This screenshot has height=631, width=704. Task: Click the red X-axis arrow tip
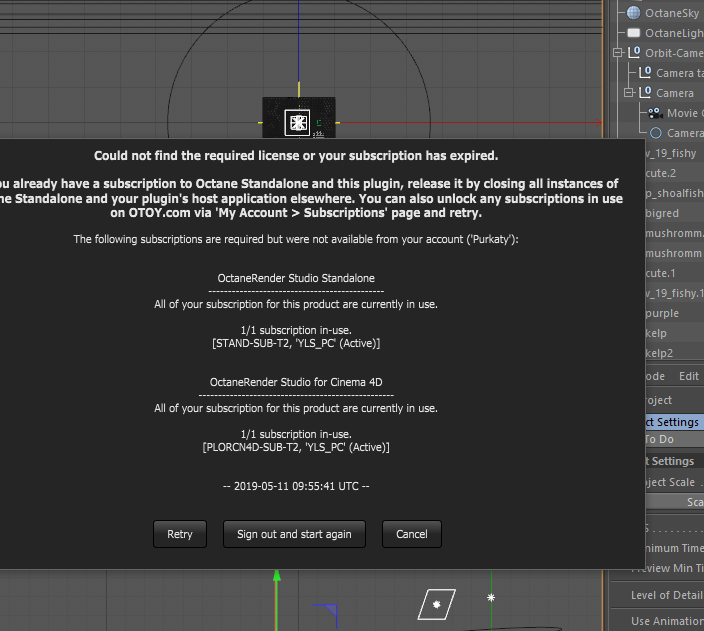point(598,122)
